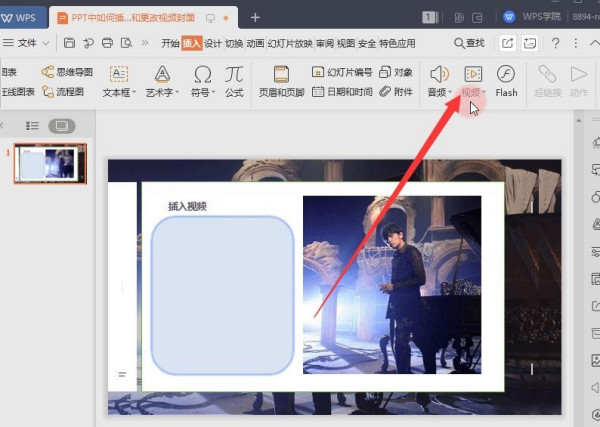This screenshot has width=600, height=427.
Task: Switch to the 插入 ribbon tab
Action: click(192, 43)
